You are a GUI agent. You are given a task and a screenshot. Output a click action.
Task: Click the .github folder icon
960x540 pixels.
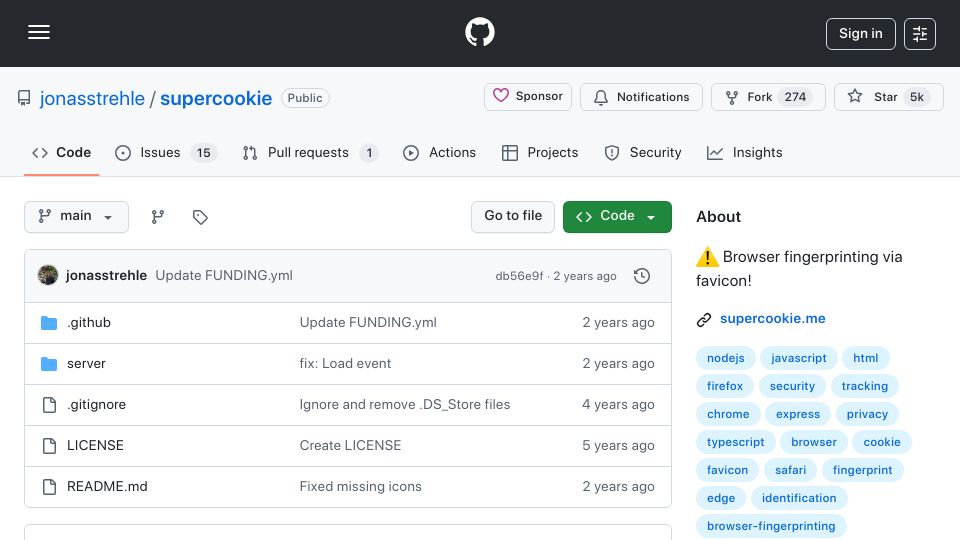click(49, 323)
